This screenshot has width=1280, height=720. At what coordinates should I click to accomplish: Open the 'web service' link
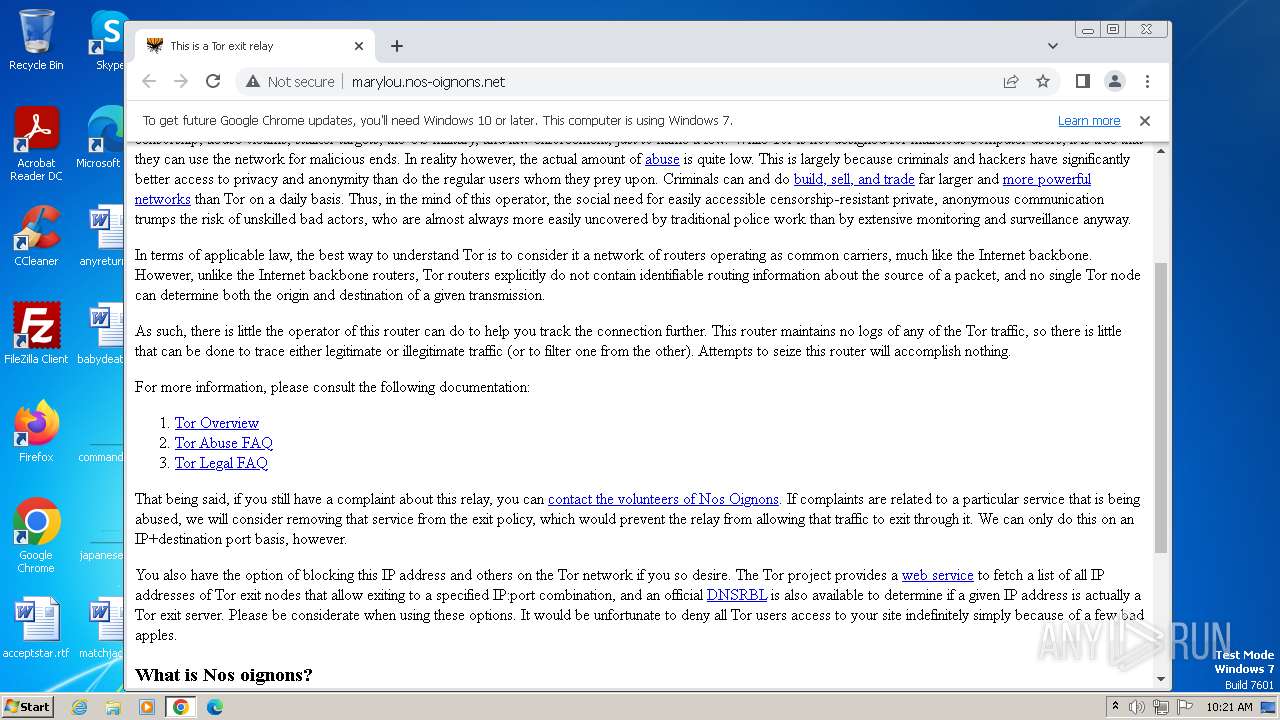[x=938, y=575]
